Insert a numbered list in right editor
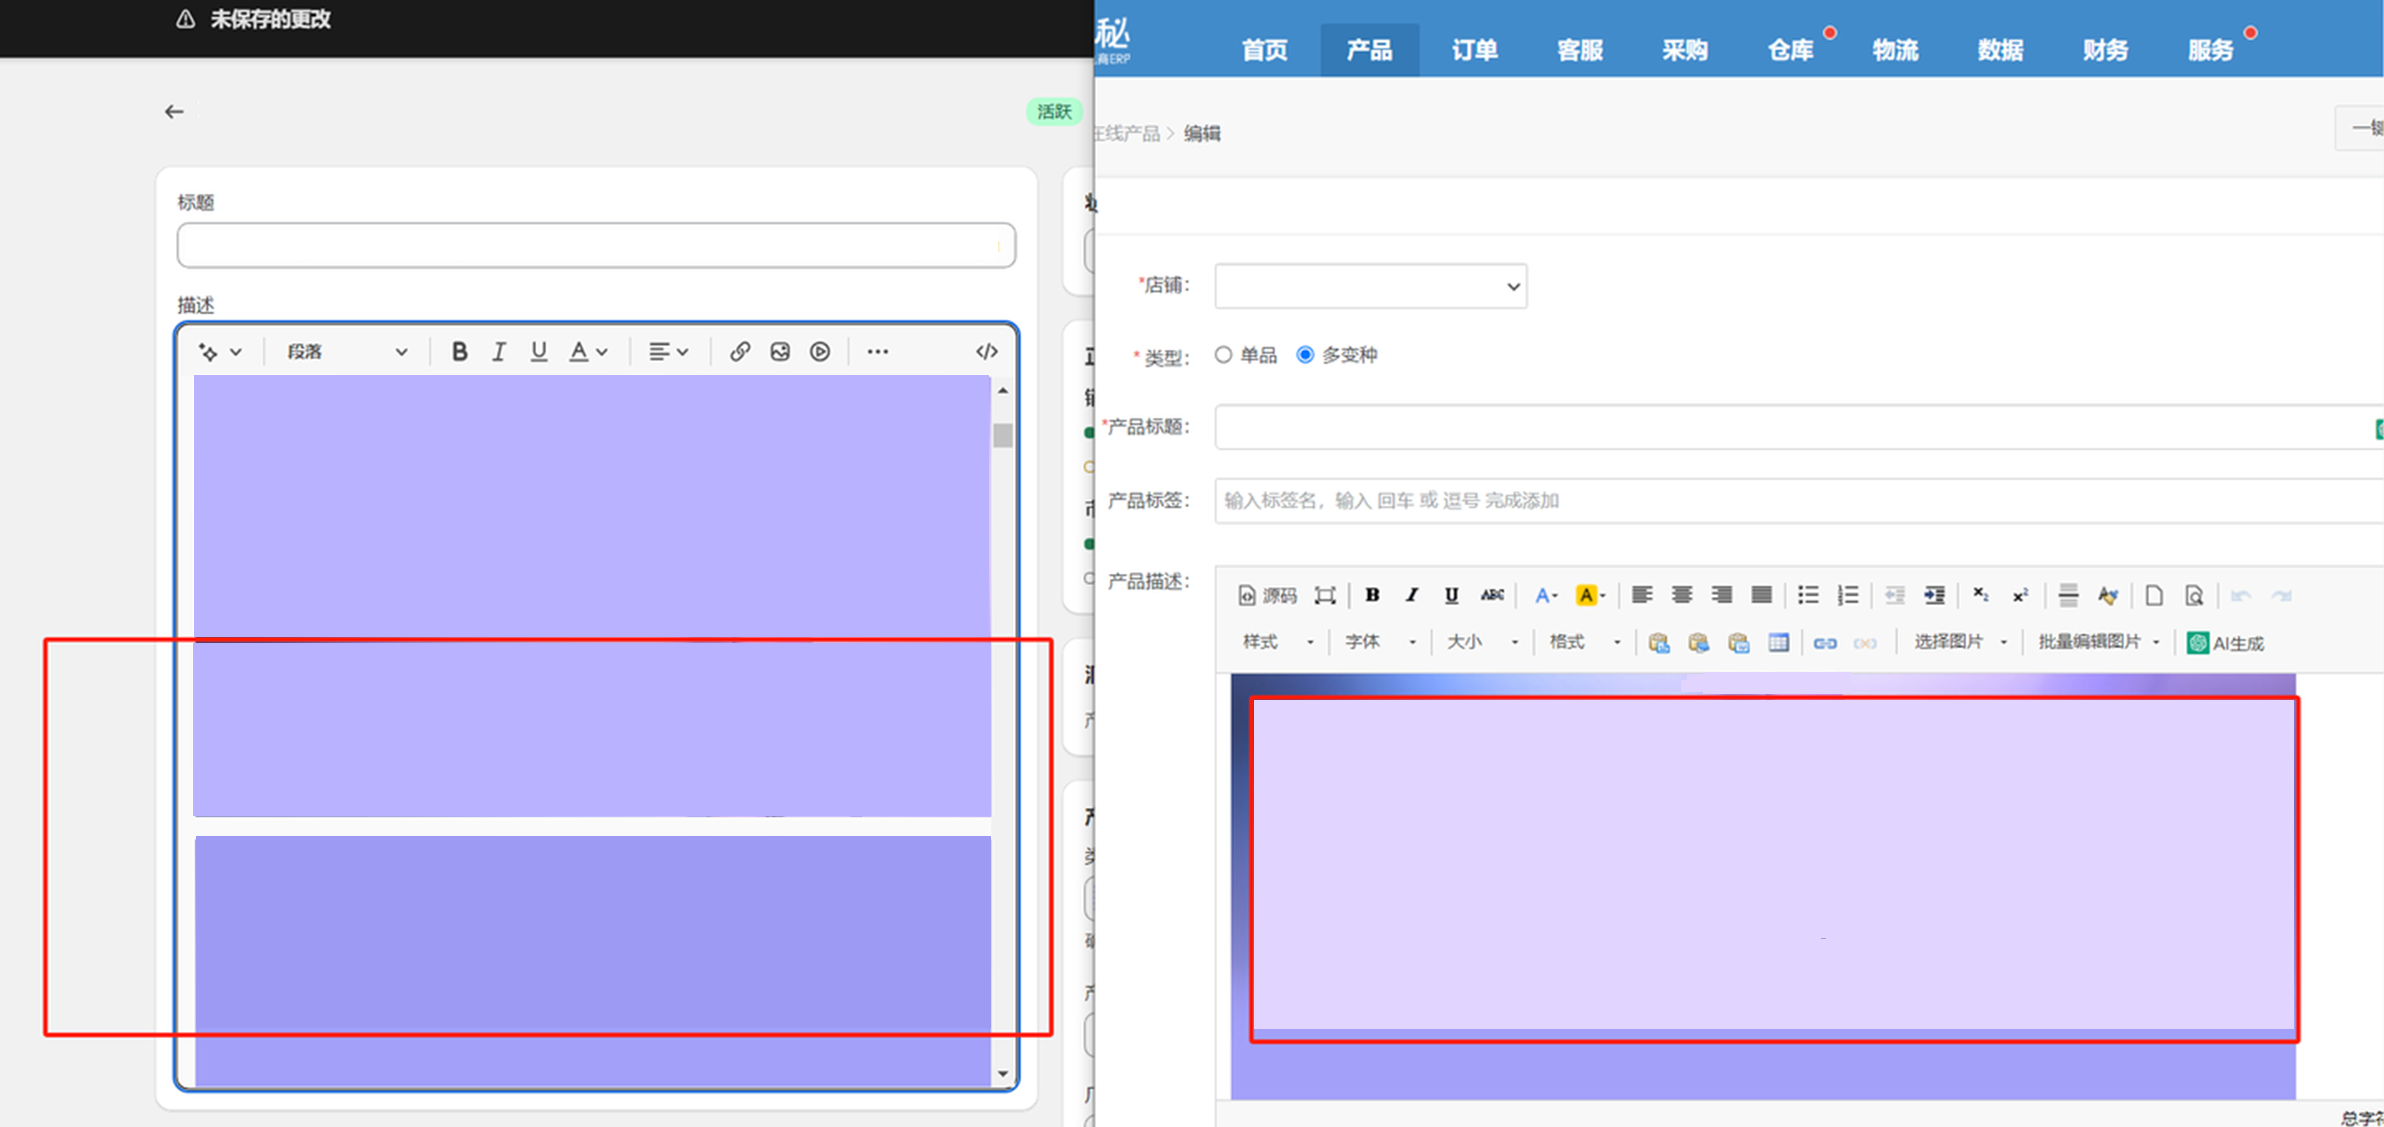 coord(1848,595)
